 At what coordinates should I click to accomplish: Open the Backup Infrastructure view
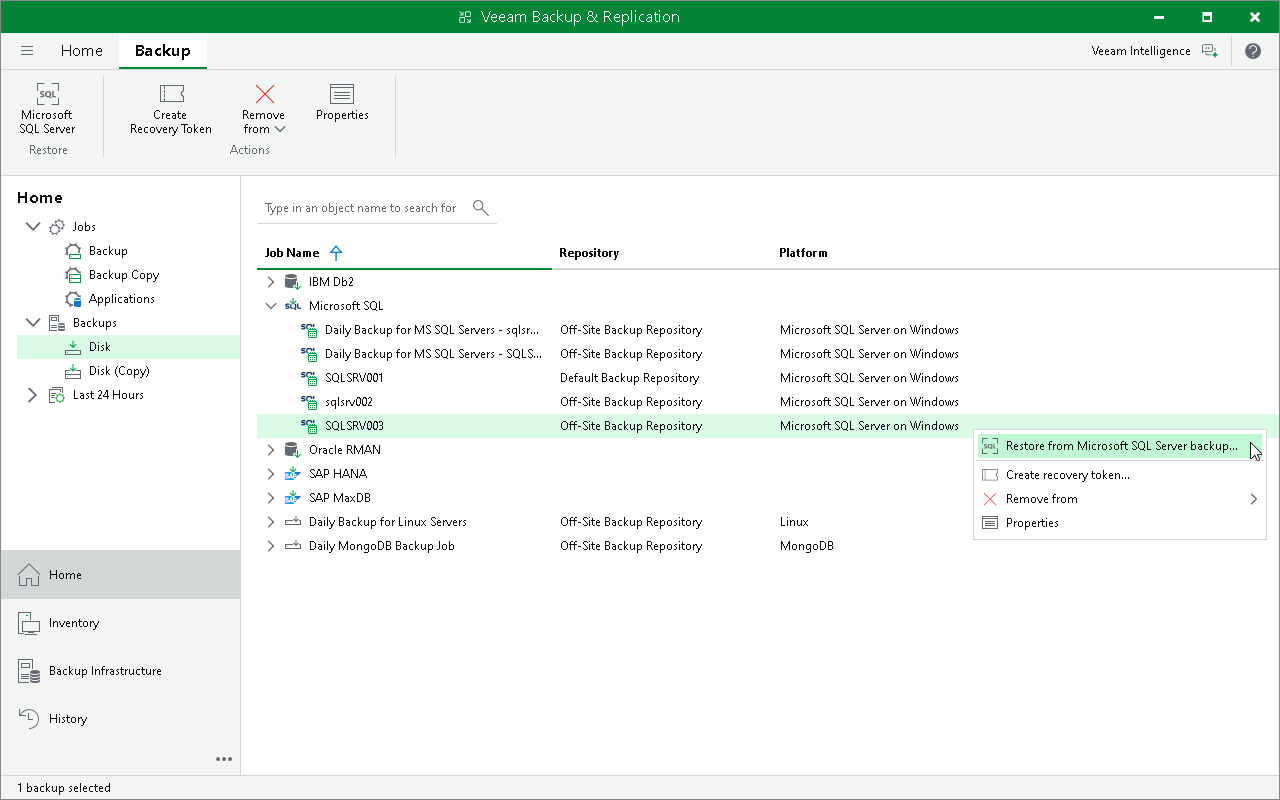[120, 671]
